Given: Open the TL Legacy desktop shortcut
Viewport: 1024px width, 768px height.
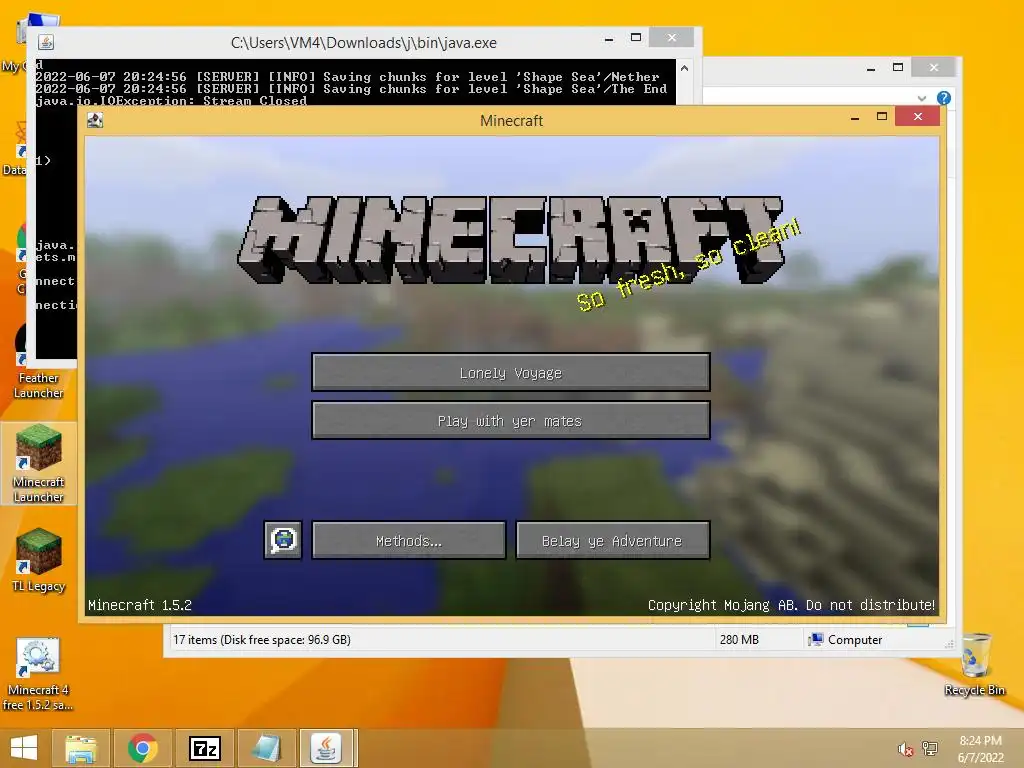Looking at the screenshot, I should 39,560.
